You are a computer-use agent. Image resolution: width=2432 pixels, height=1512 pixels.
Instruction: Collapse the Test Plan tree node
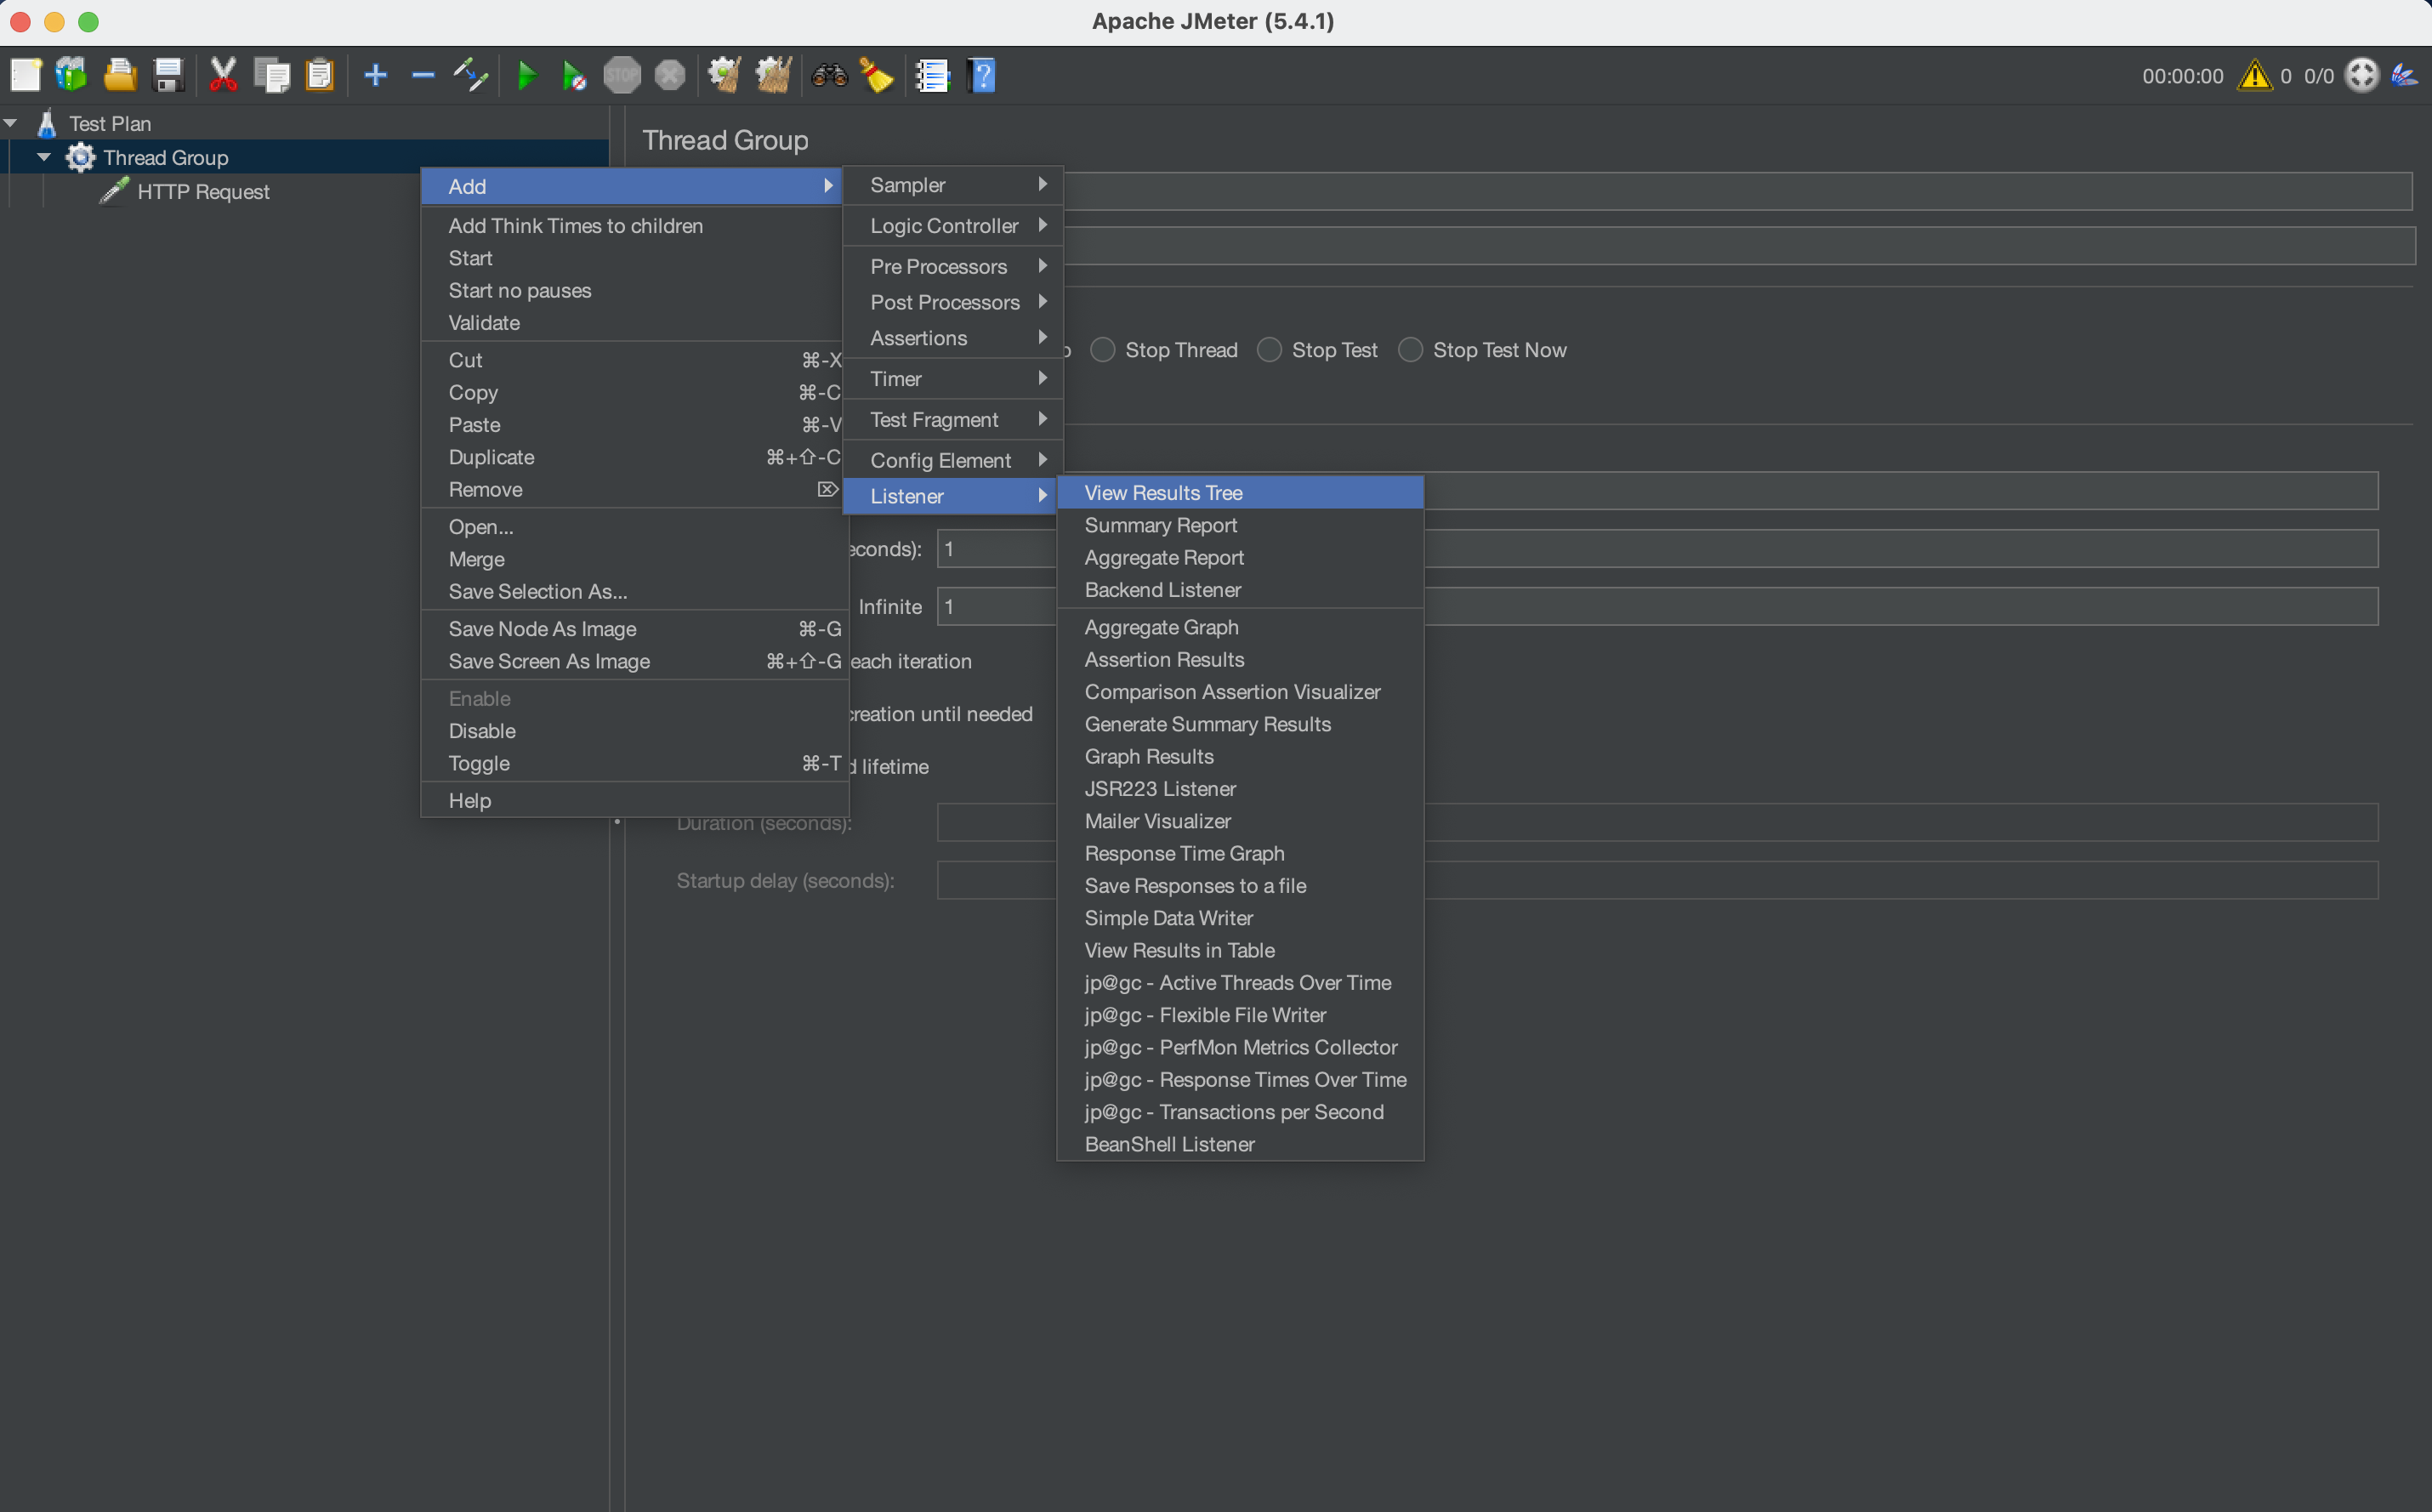[x=11, y=123]
